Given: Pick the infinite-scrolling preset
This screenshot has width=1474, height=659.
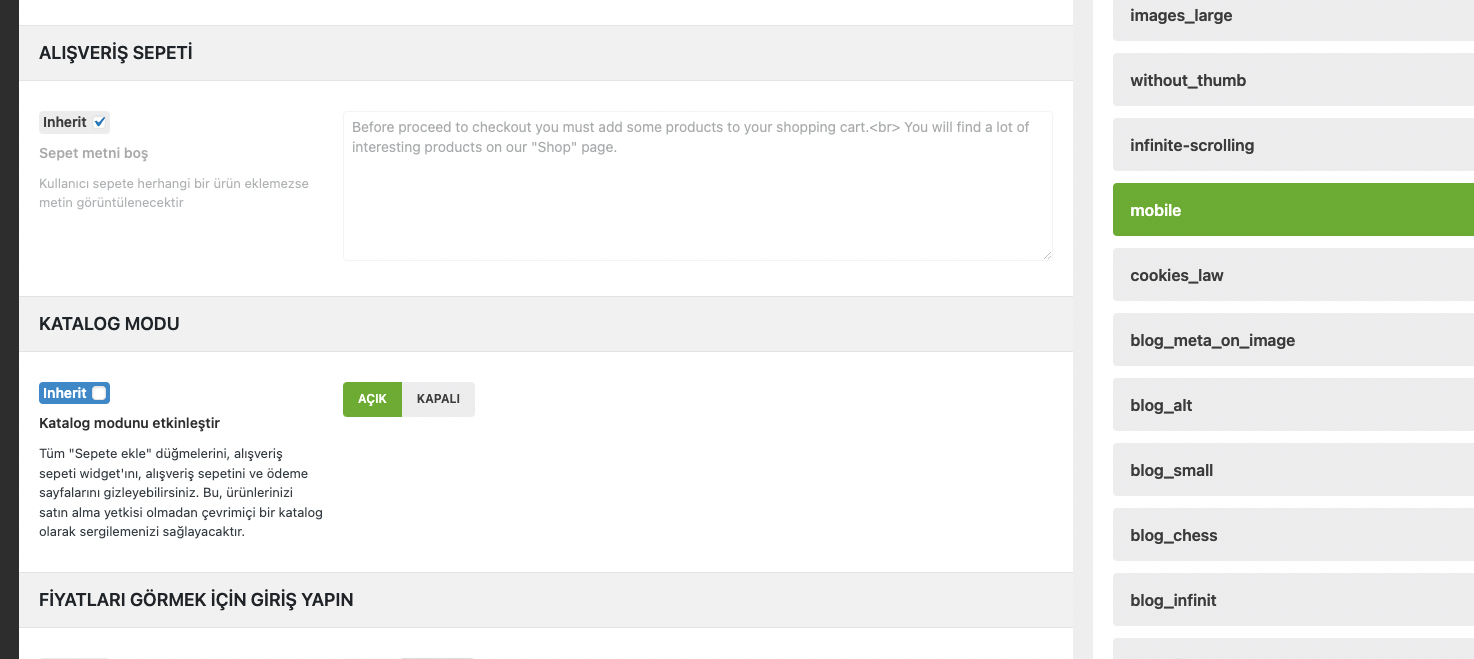Looking at the screenshot, I should tap(1292, 145).
